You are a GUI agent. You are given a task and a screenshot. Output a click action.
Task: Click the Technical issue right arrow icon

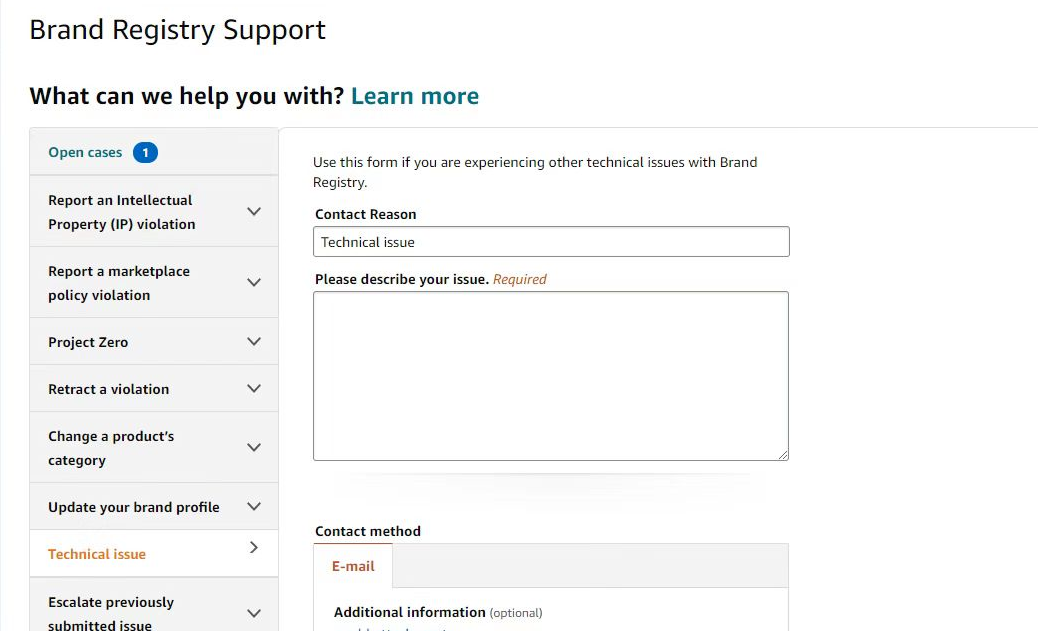[254, 548]
